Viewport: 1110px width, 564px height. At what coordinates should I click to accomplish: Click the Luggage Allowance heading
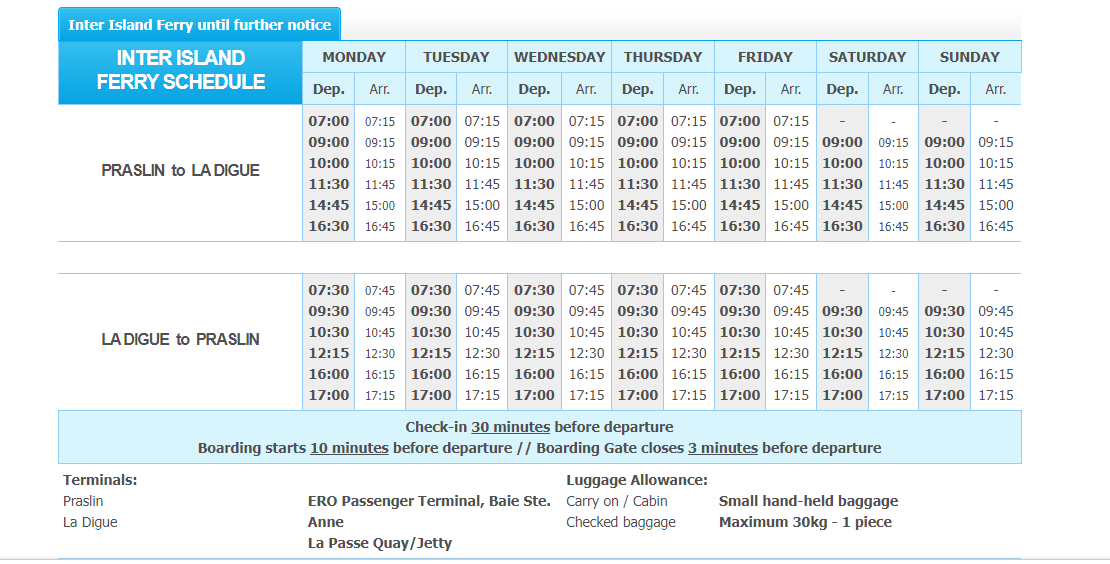(x=636, y=480)
